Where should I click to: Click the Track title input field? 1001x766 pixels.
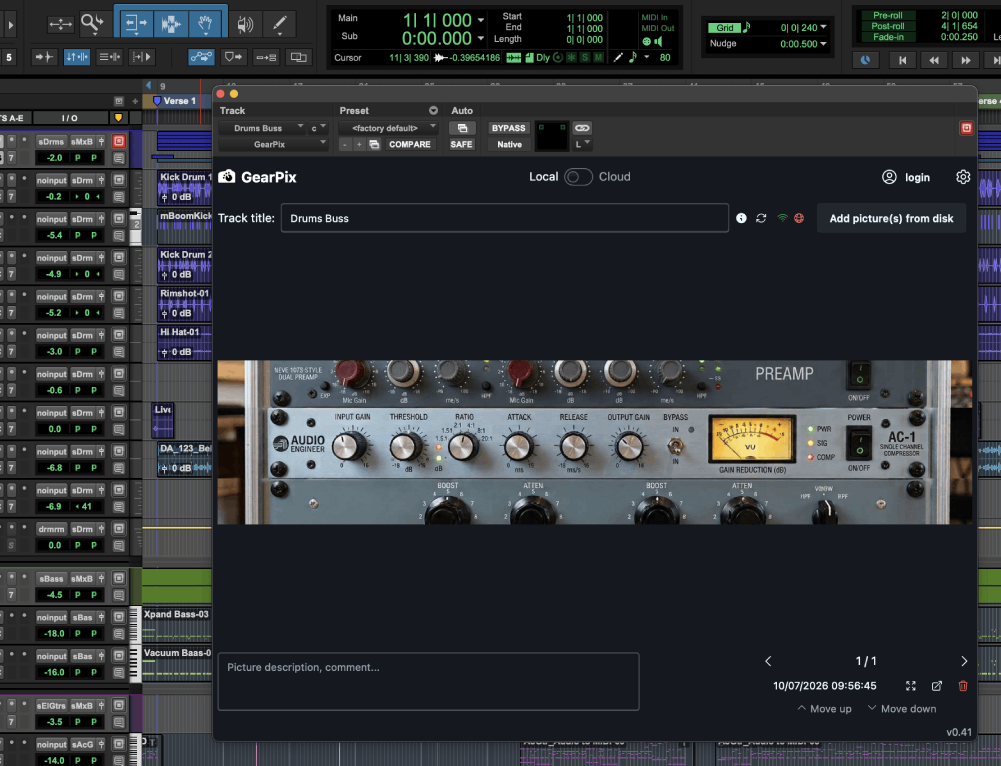(x=504, y=218)
